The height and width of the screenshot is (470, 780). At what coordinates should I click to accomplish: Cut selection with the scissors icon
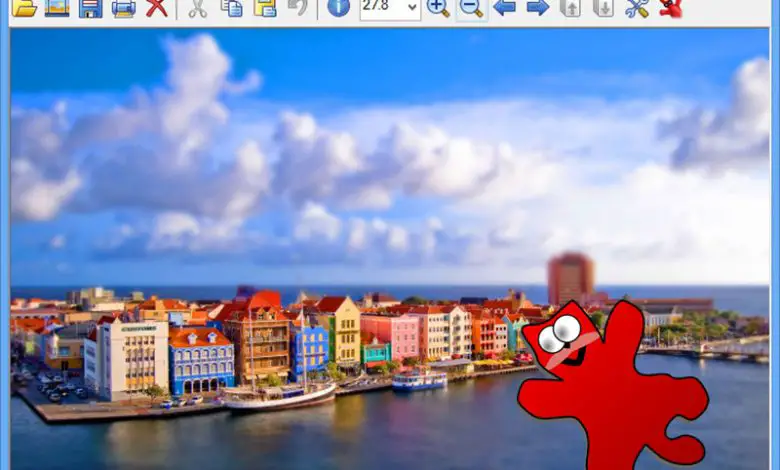[x=197, y=7]
